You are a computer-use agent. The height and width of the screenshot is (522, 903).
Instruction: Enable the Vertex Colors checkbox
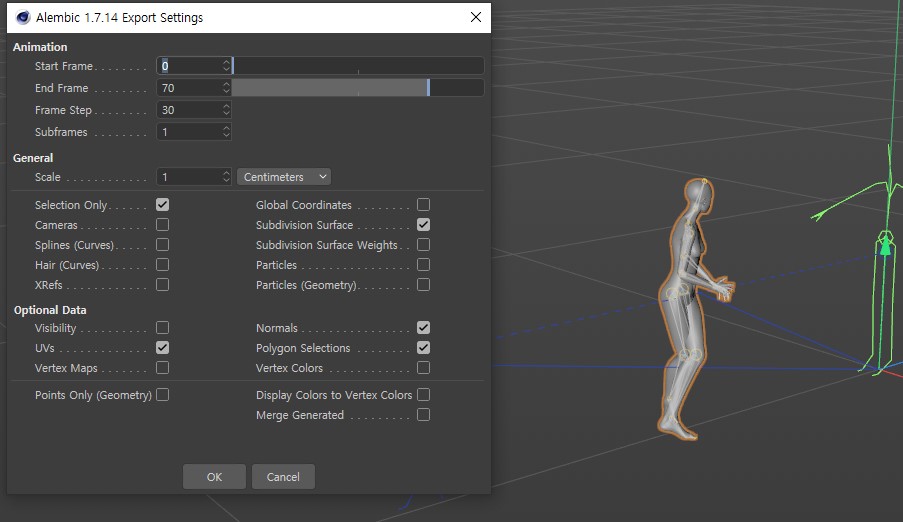[x=423, y=368]
